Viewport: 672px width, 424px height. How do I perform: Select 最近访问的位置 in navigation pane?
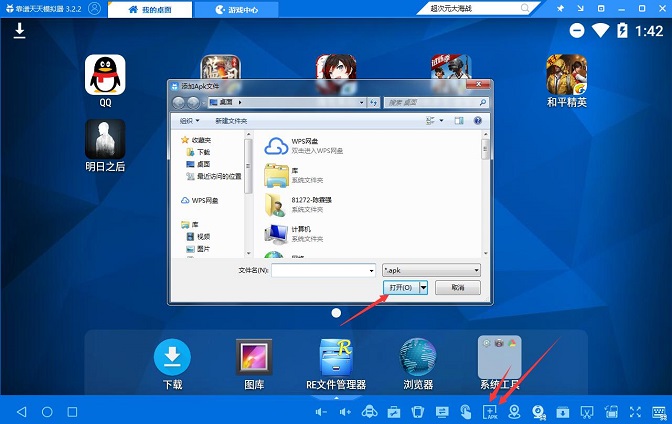pos(213,176)
